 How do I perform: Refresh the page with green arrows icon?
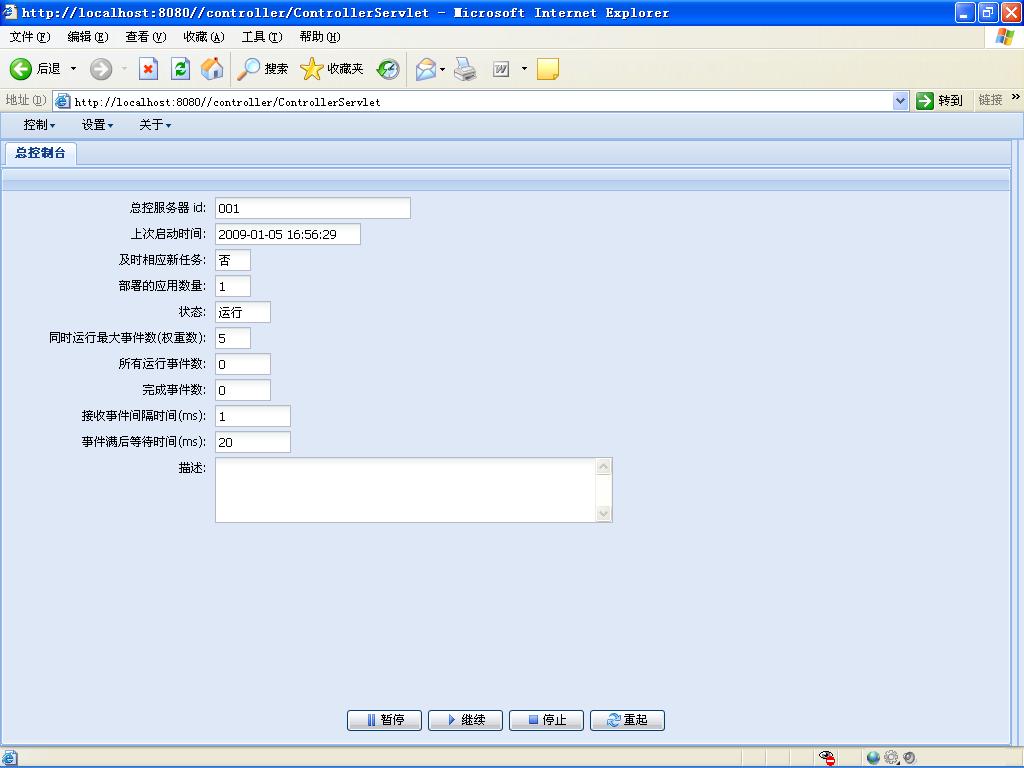[x=181, y=69]
